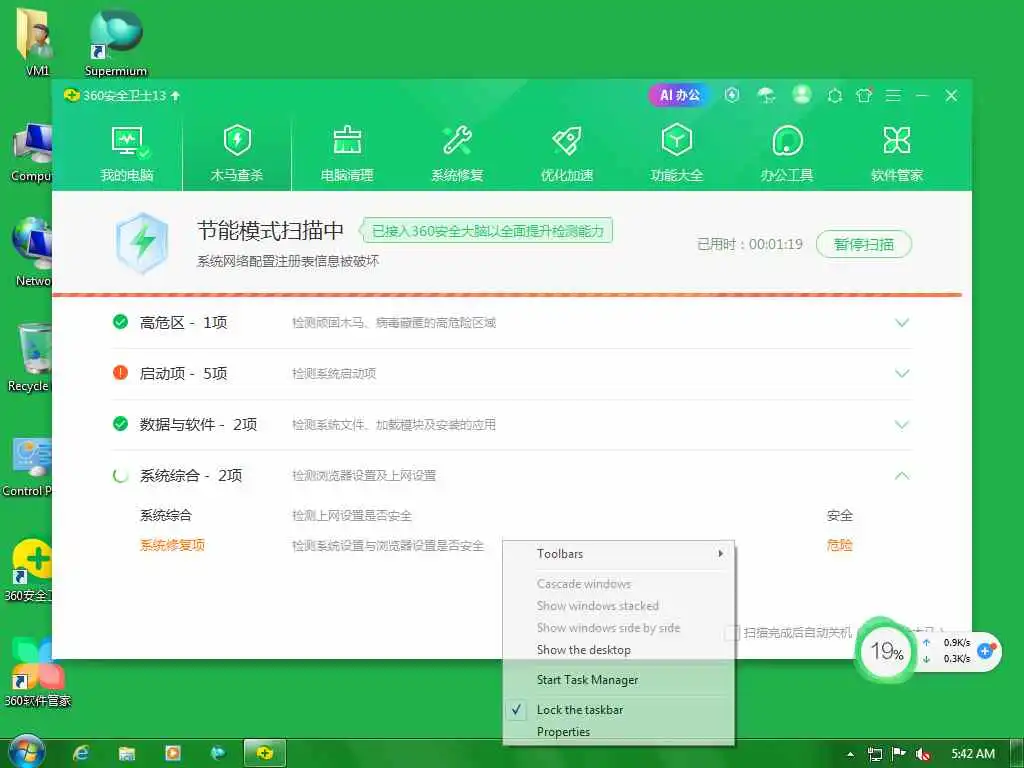This screenshot has width=1024, height=768.
Task: Open the hamburger main menu icon
Action: click(893, 96)
